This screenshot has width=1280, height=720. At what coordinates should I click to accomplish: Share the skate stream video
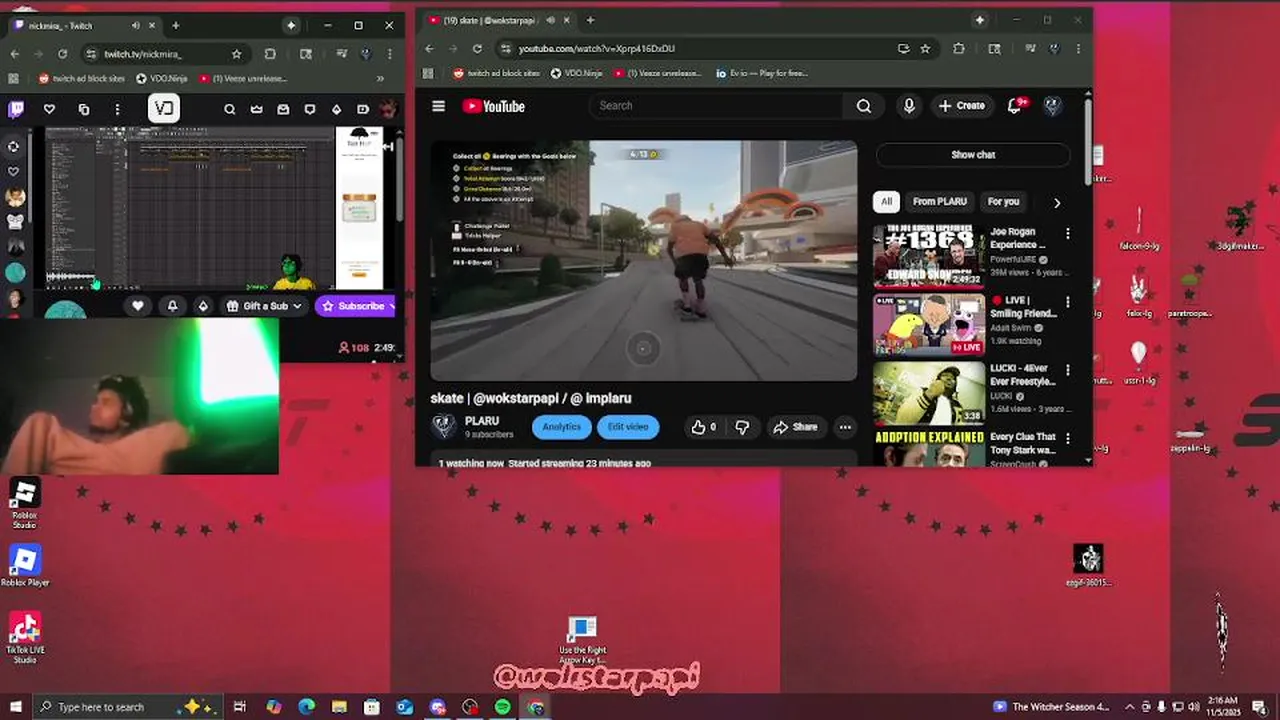795,427
